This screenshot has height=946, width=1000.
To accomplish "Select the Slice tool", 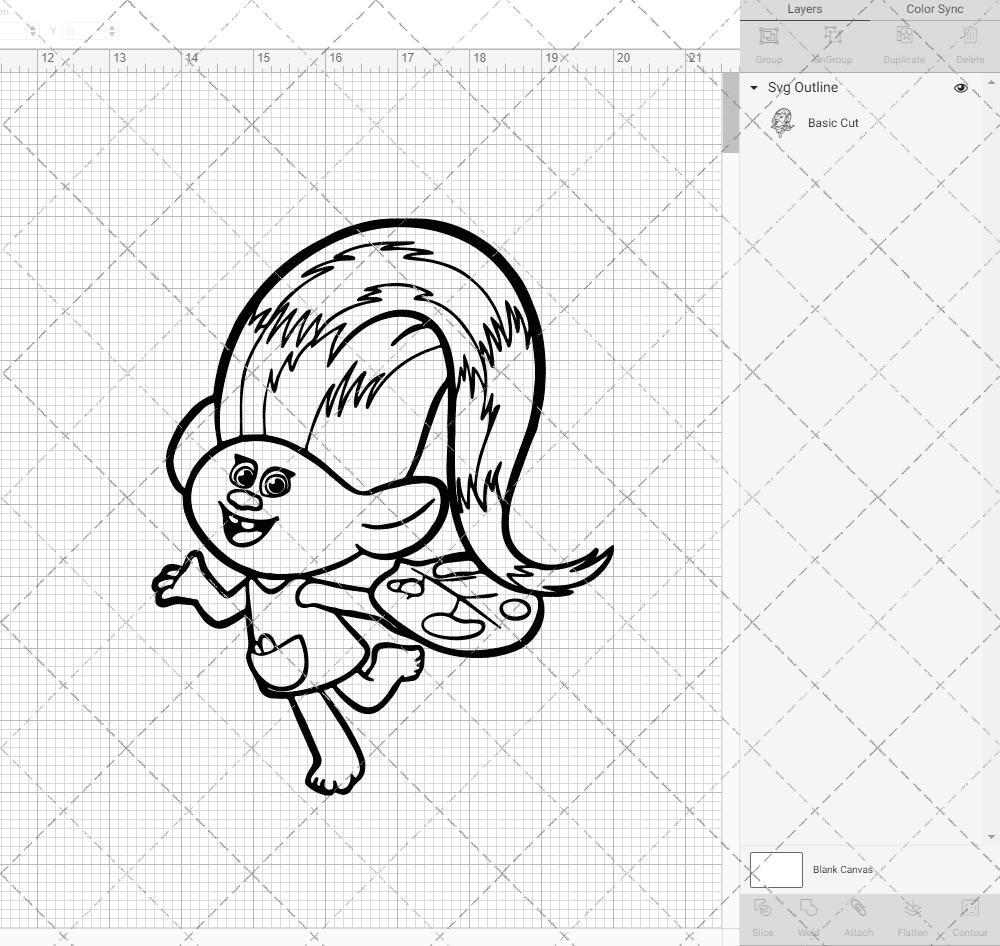I will 762,915.
